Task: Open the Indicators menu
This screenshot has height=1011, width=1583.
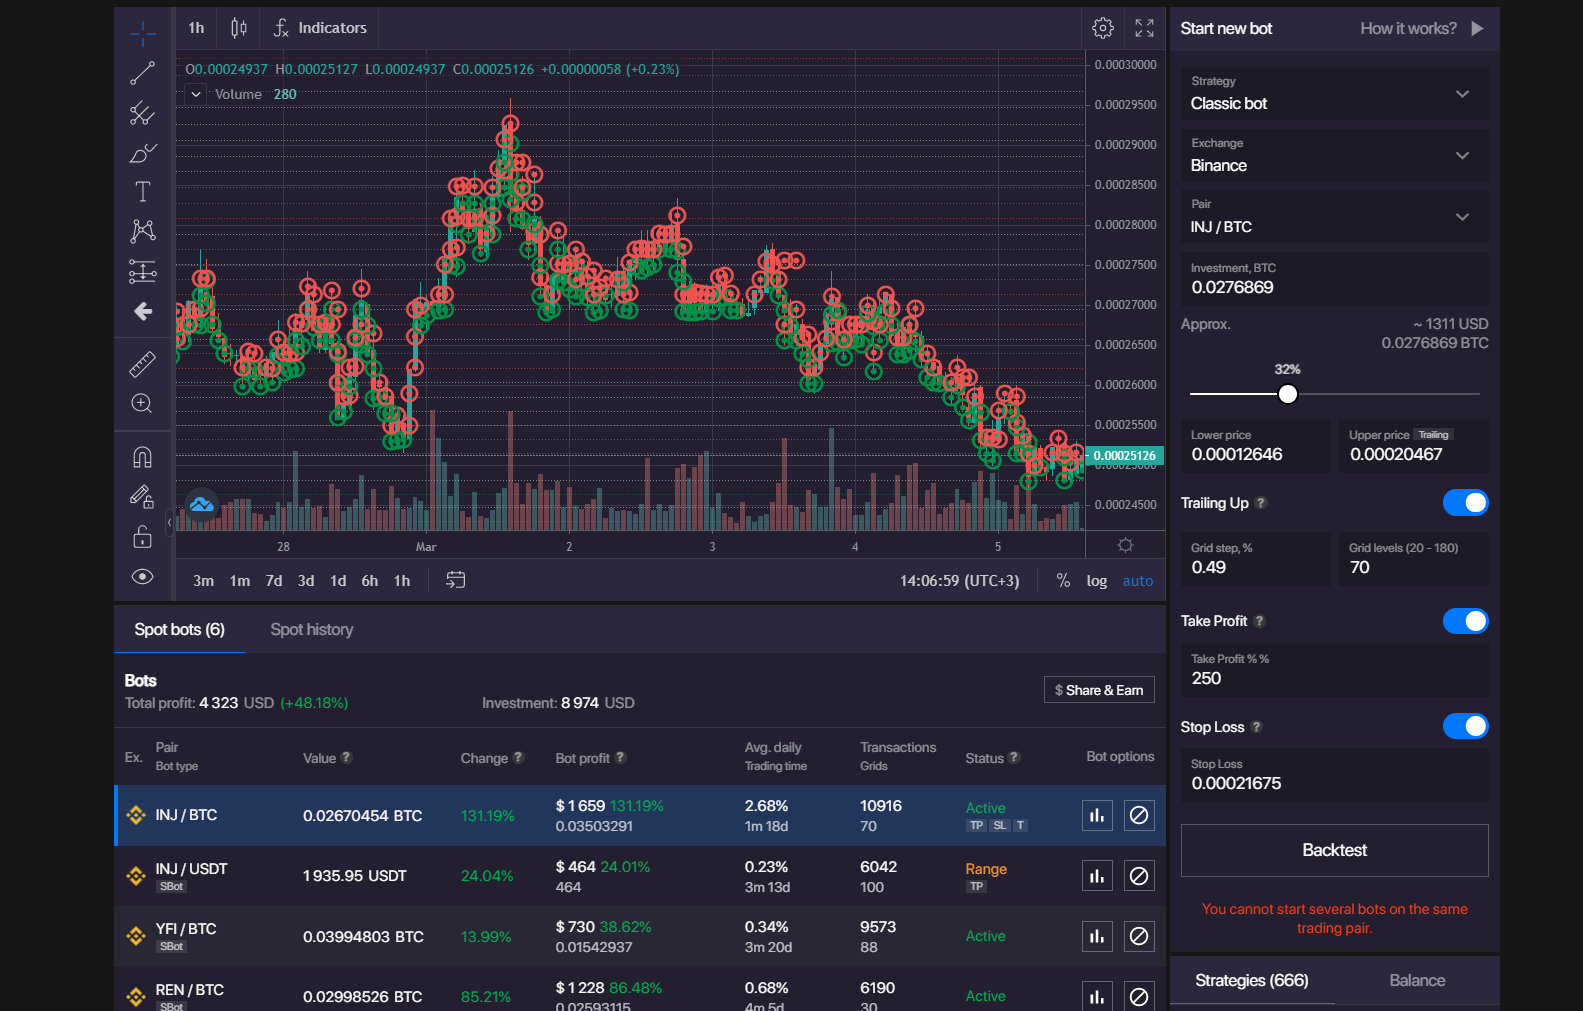Action: pos(320,28)
